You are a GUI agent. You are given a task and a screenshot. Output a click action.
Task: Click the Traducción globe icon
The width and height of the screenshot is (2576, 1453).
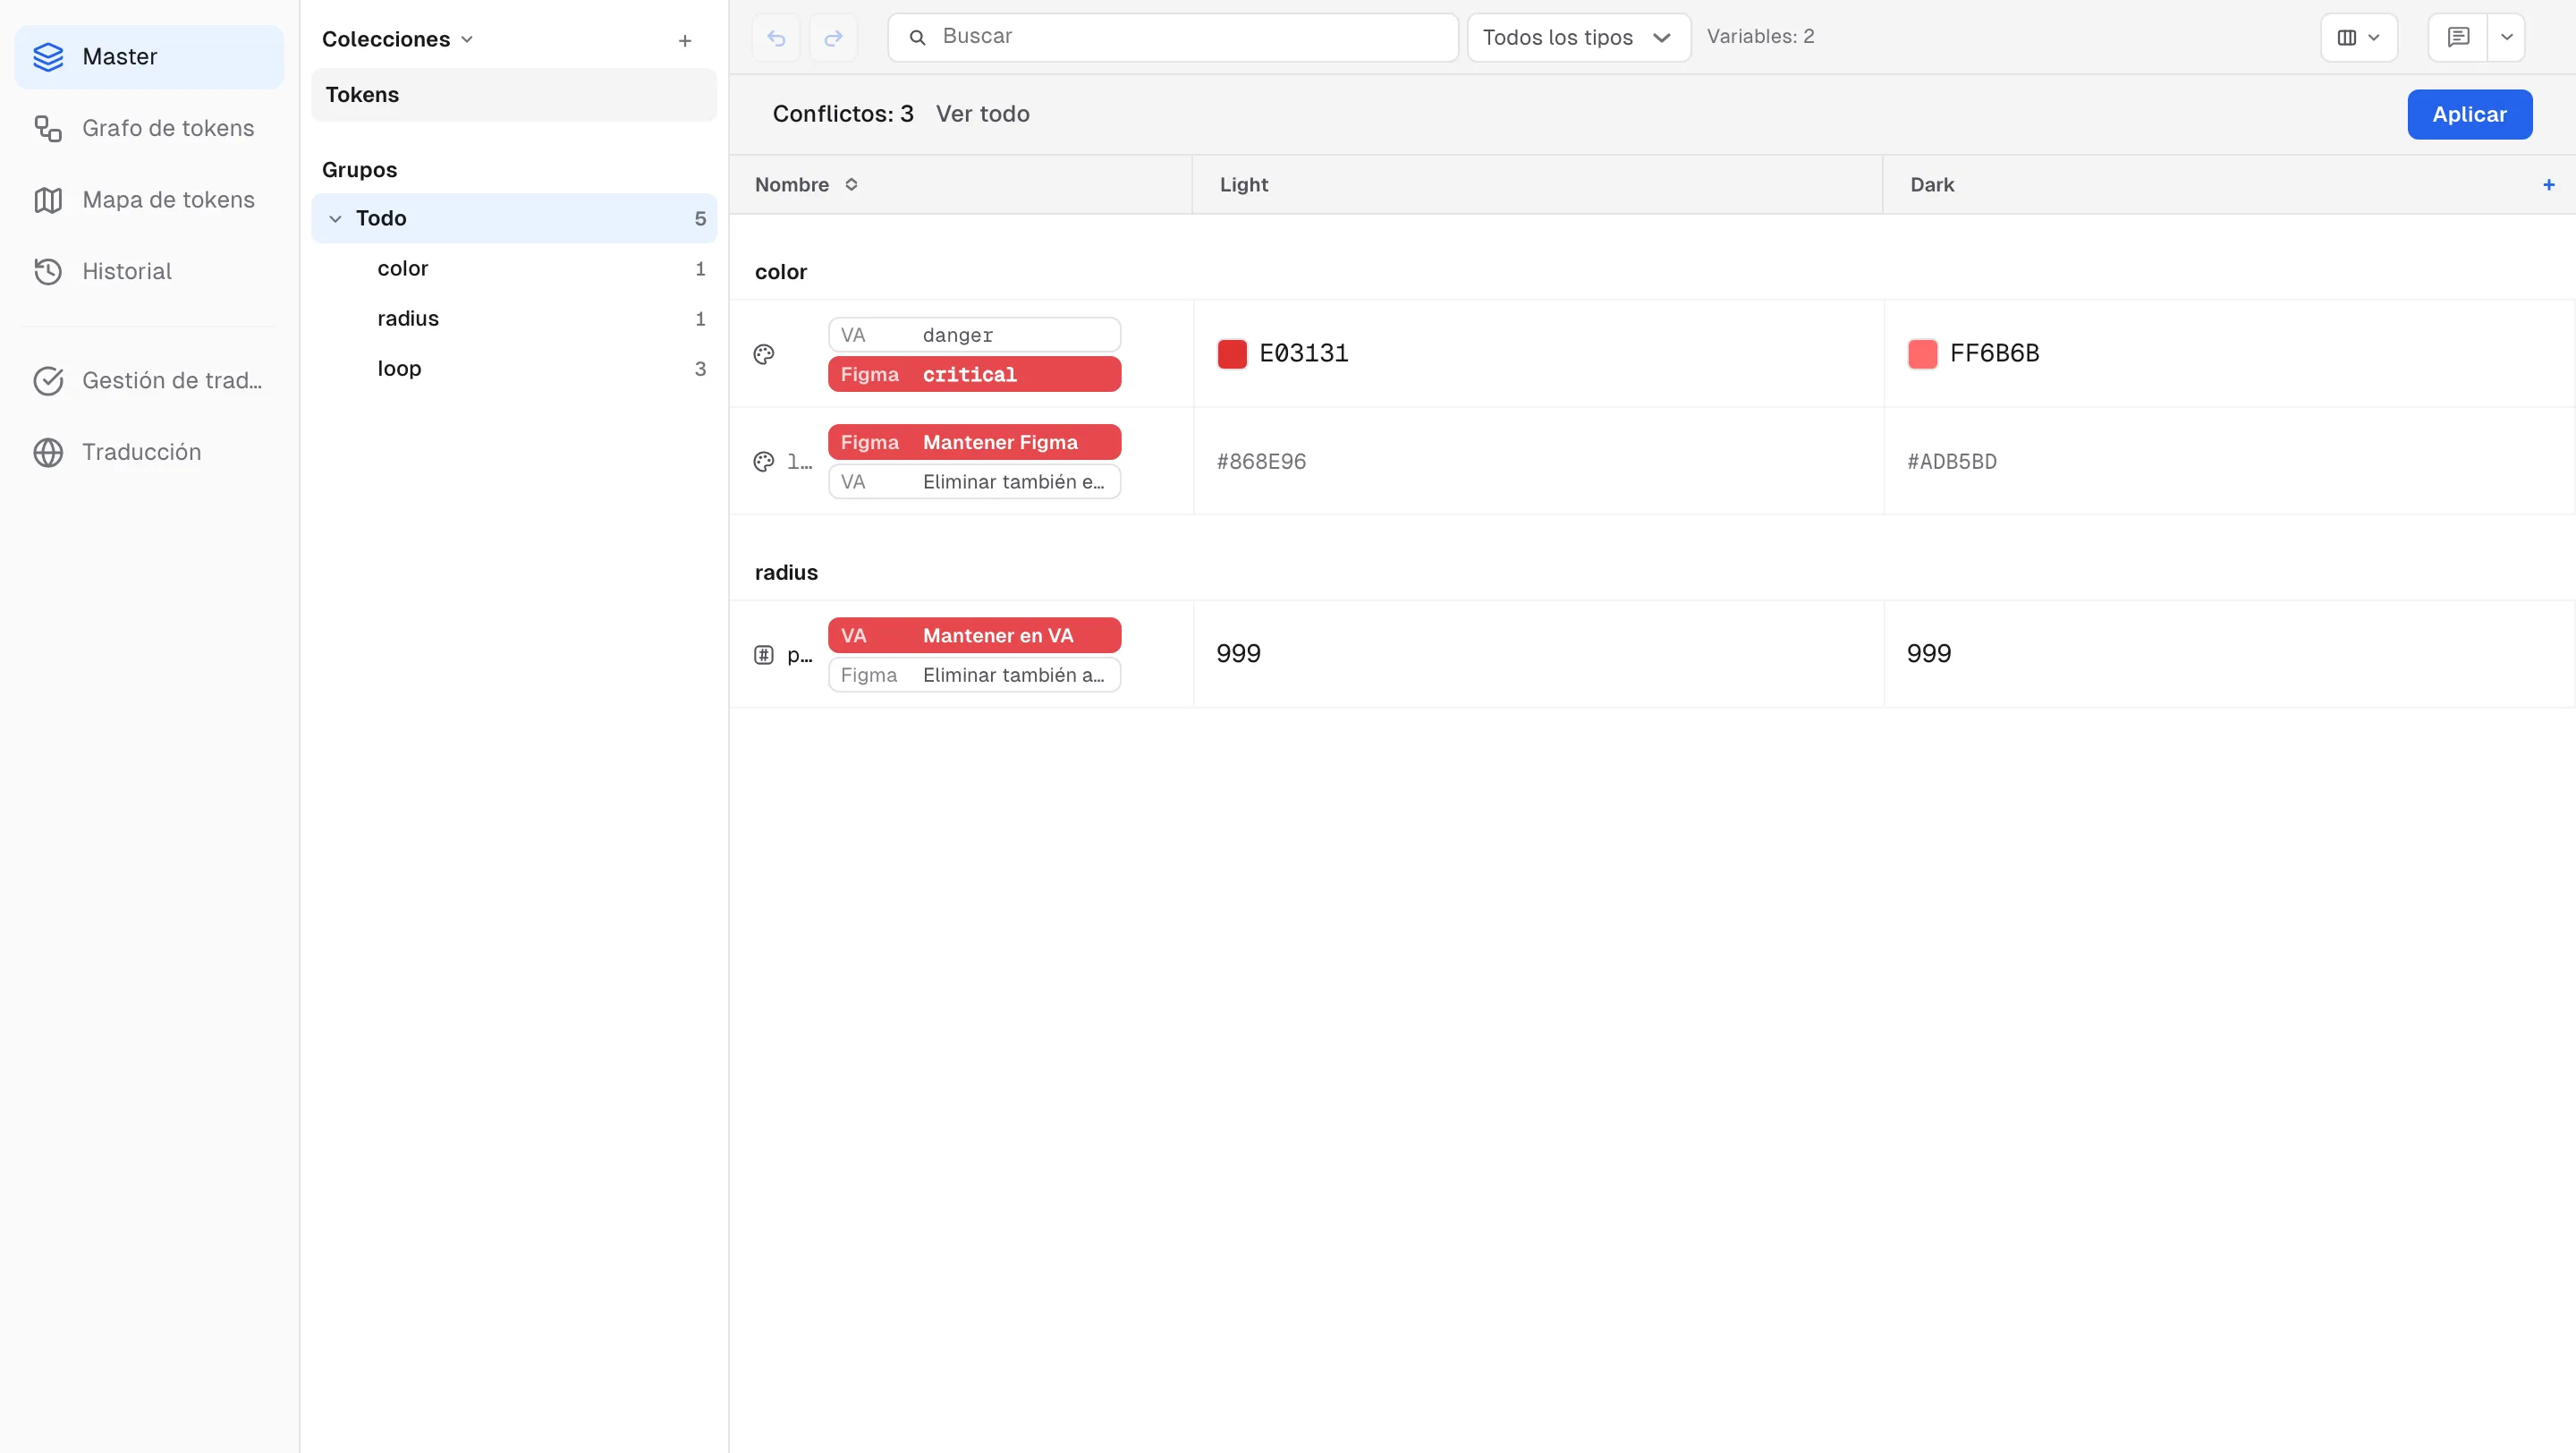48,452
